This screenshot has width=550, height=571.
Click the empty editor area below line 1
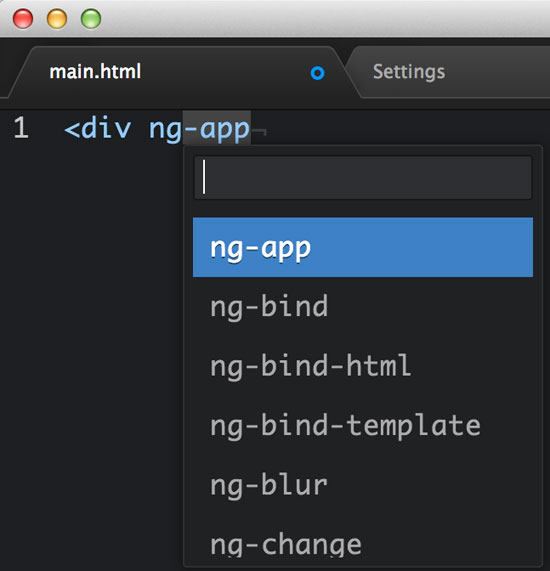click(x=91, y=328)
